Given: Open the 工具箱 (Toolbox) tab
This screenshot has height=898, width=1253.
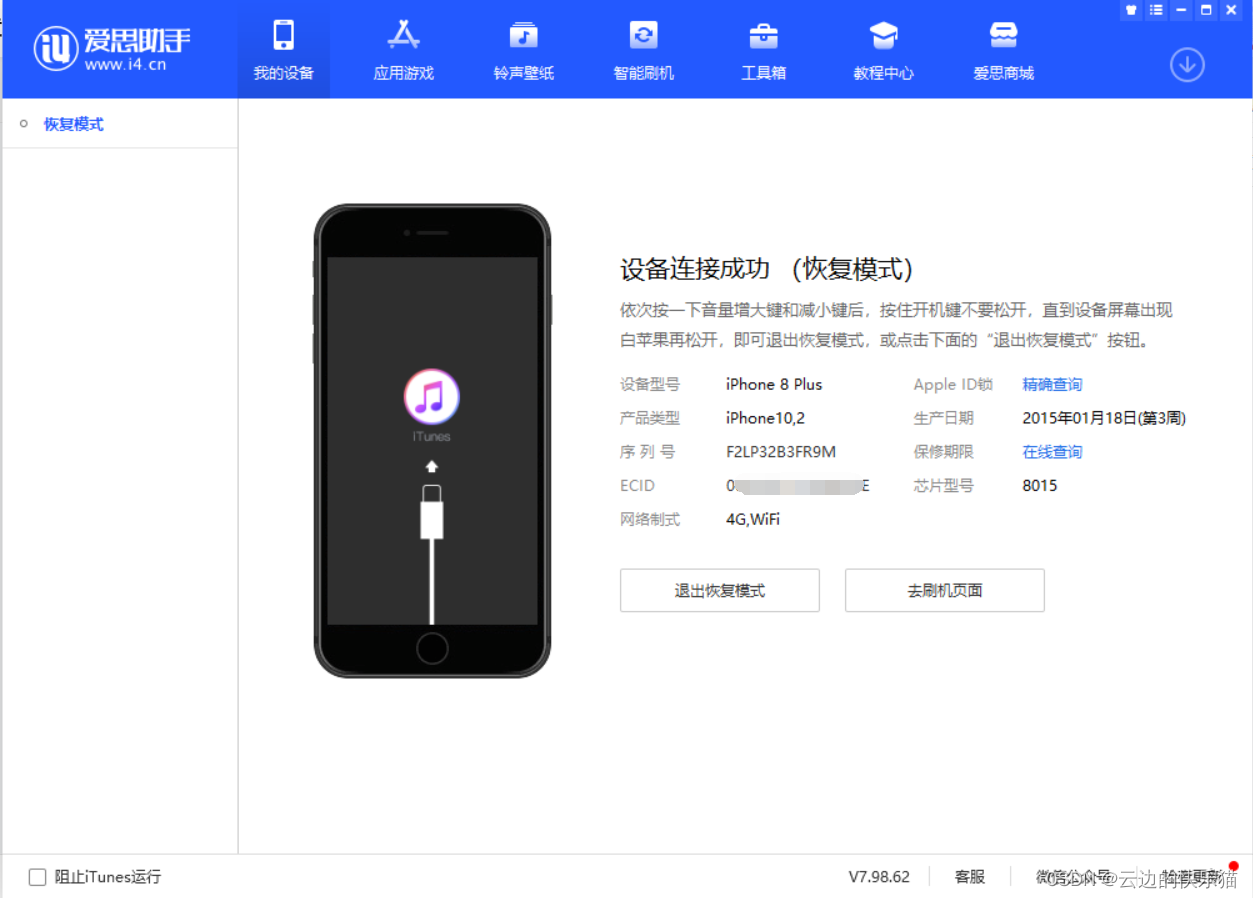Looking at the screenshot, I should pyautogui.click(x=764, y=49).
